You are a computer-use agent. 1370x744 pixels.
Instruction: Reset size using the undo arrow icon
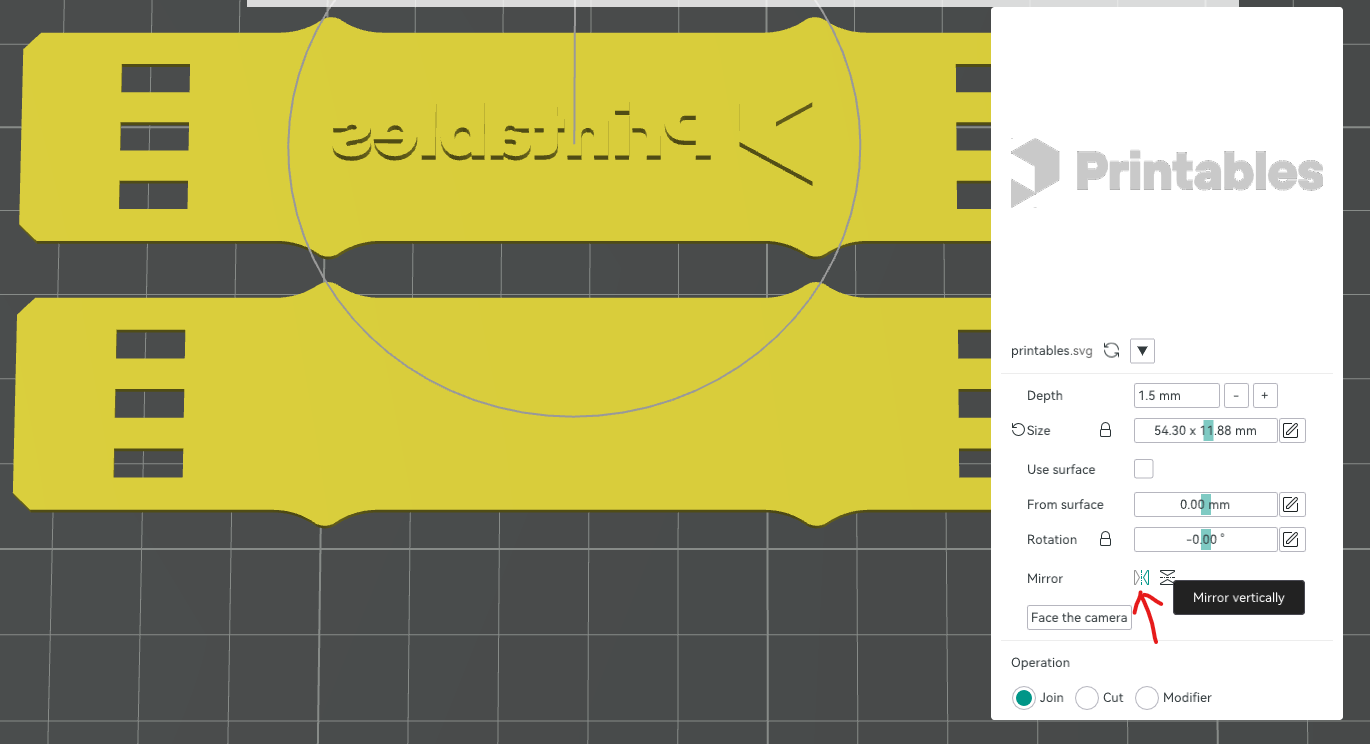point(1018,430)
